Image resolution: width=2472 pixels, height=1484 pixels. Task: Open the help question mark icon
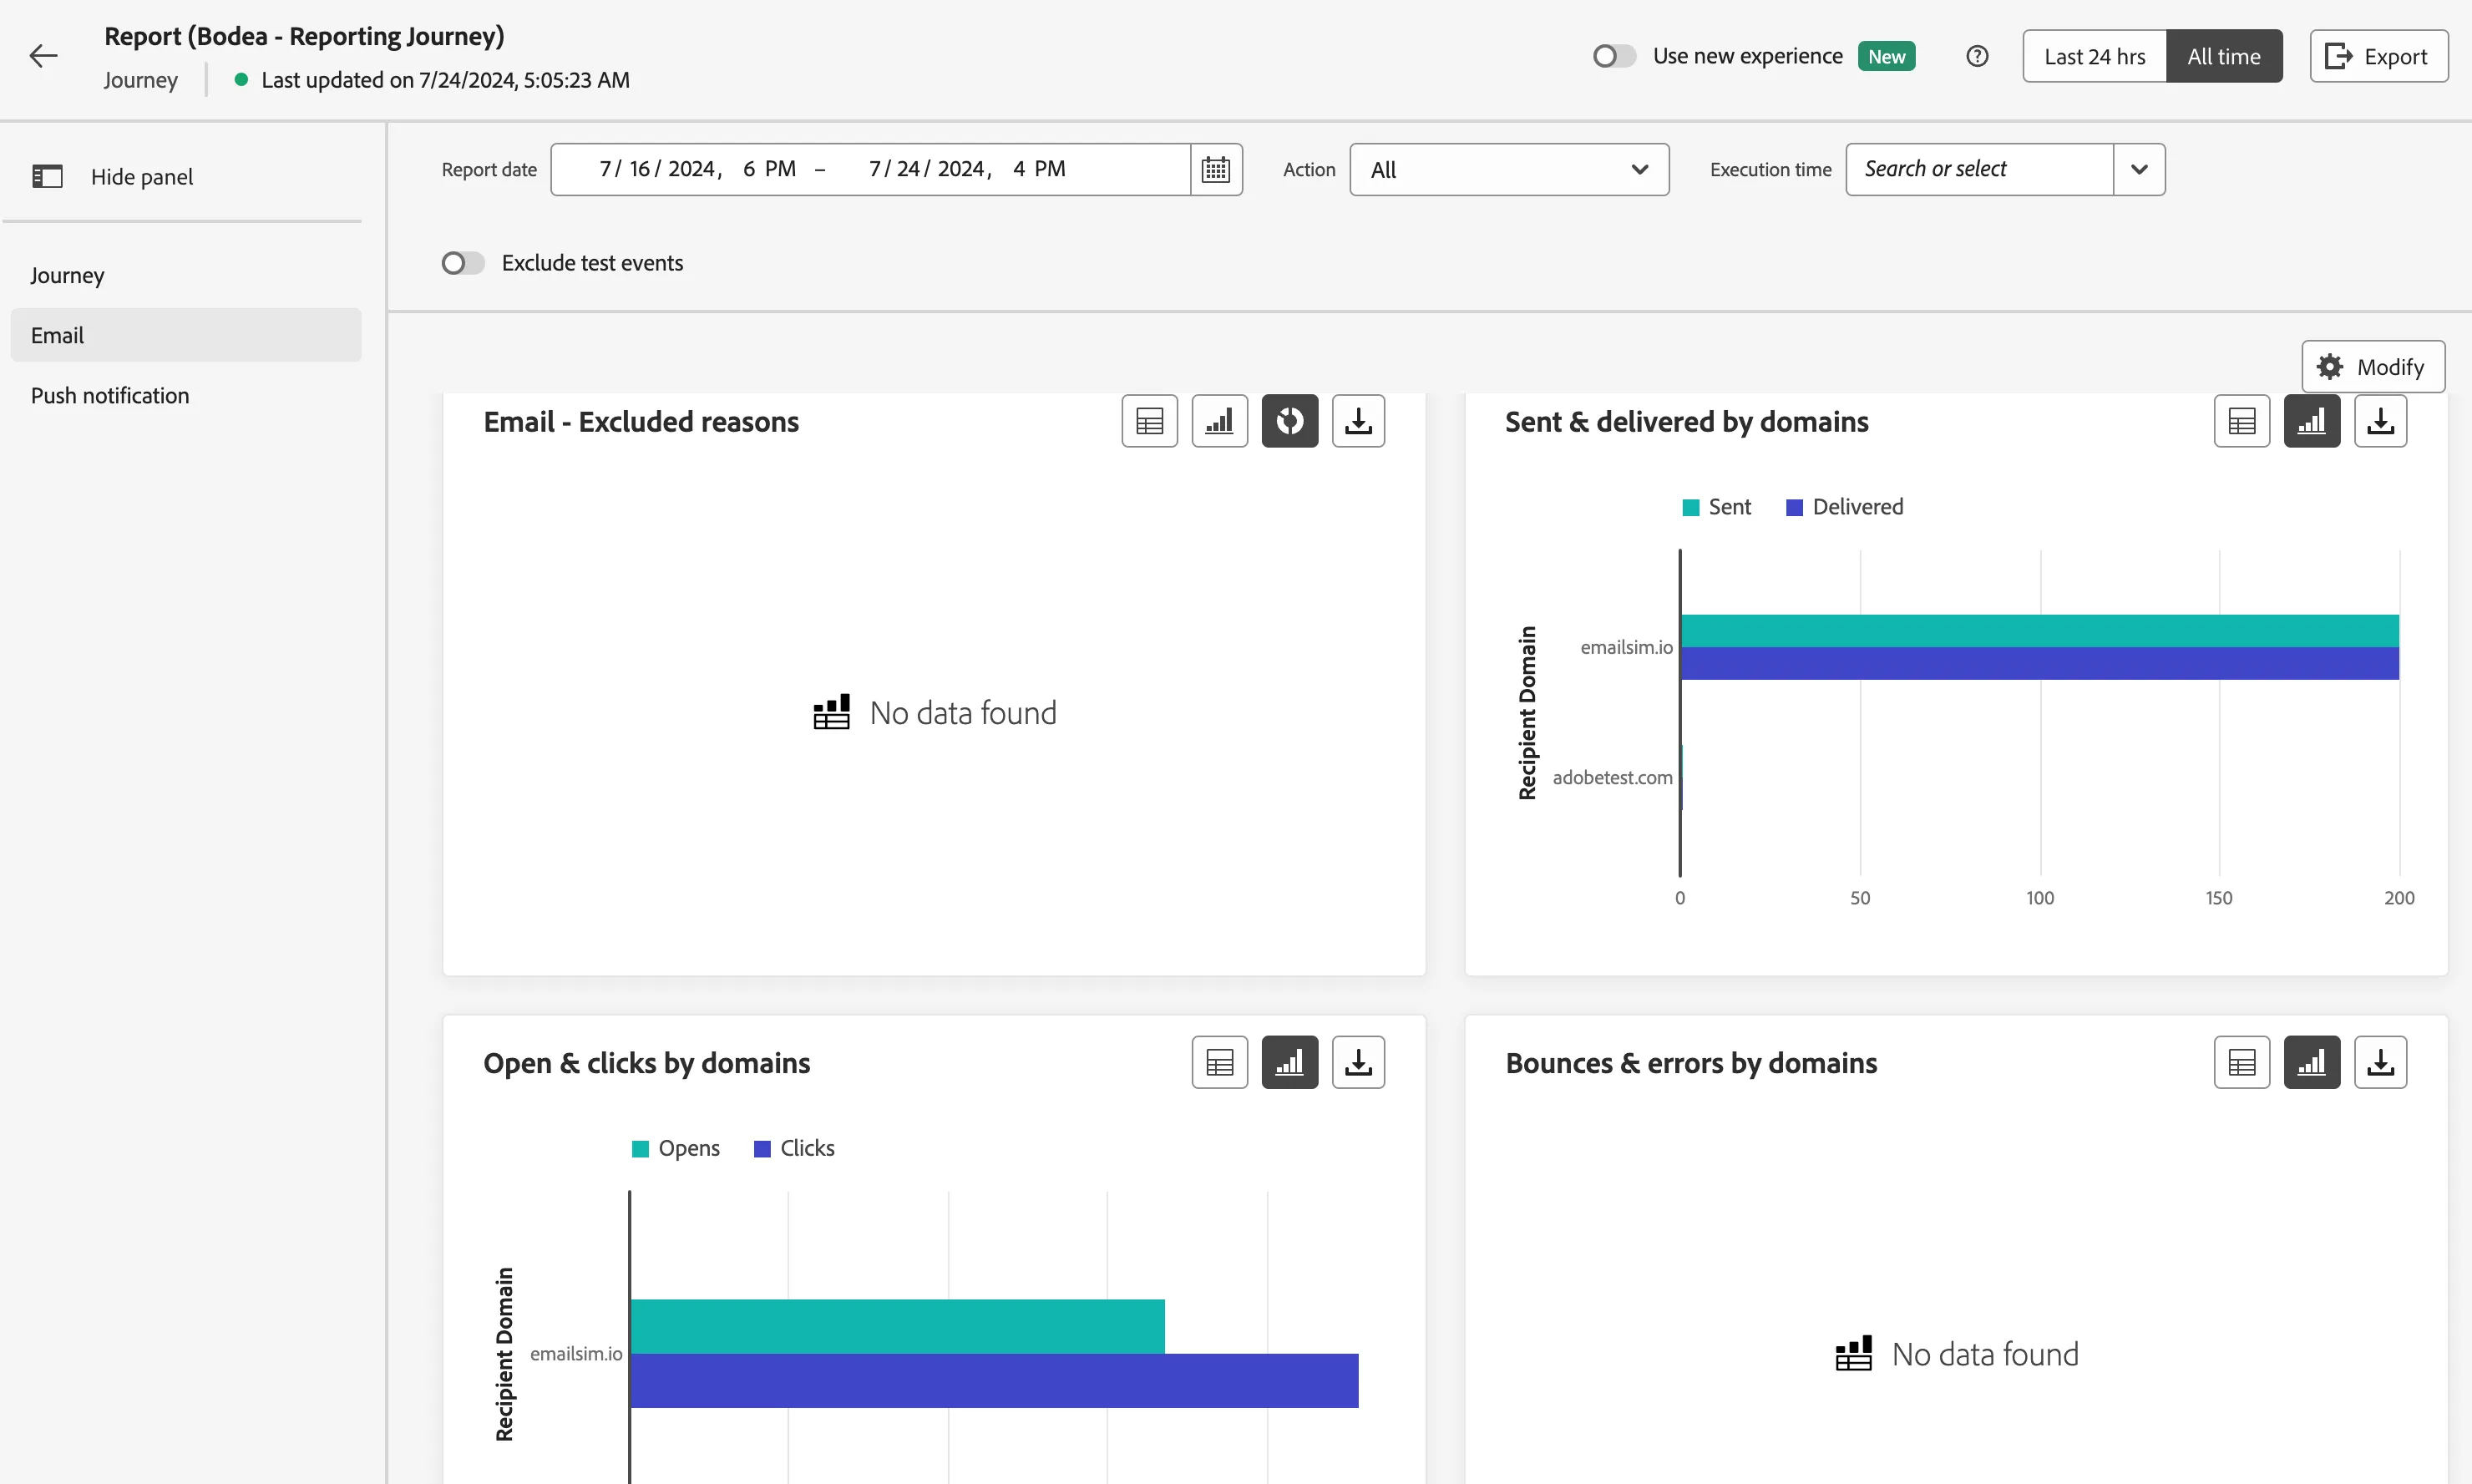pos(1976,56)
